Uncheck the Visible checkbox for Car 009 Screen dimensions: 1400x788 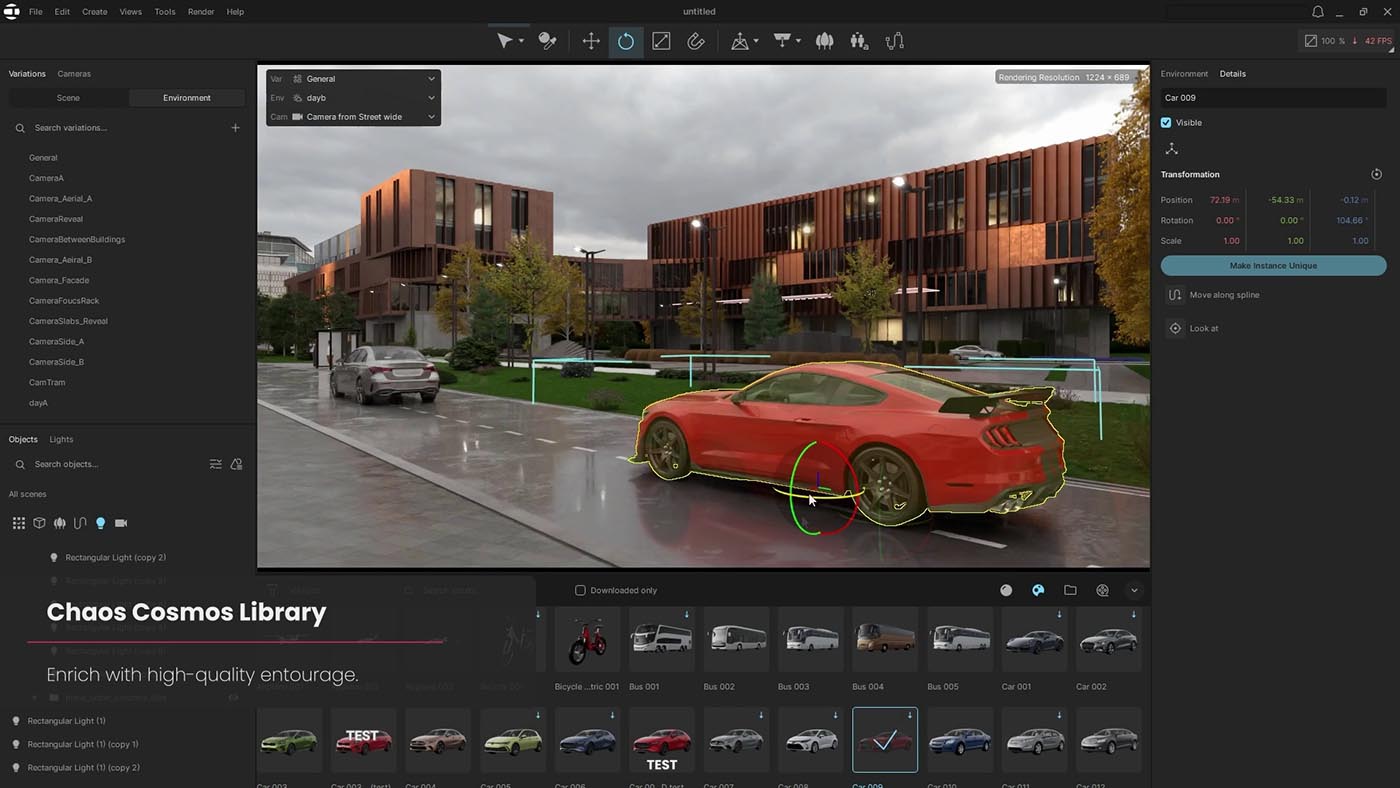(x=1166, y=122)
